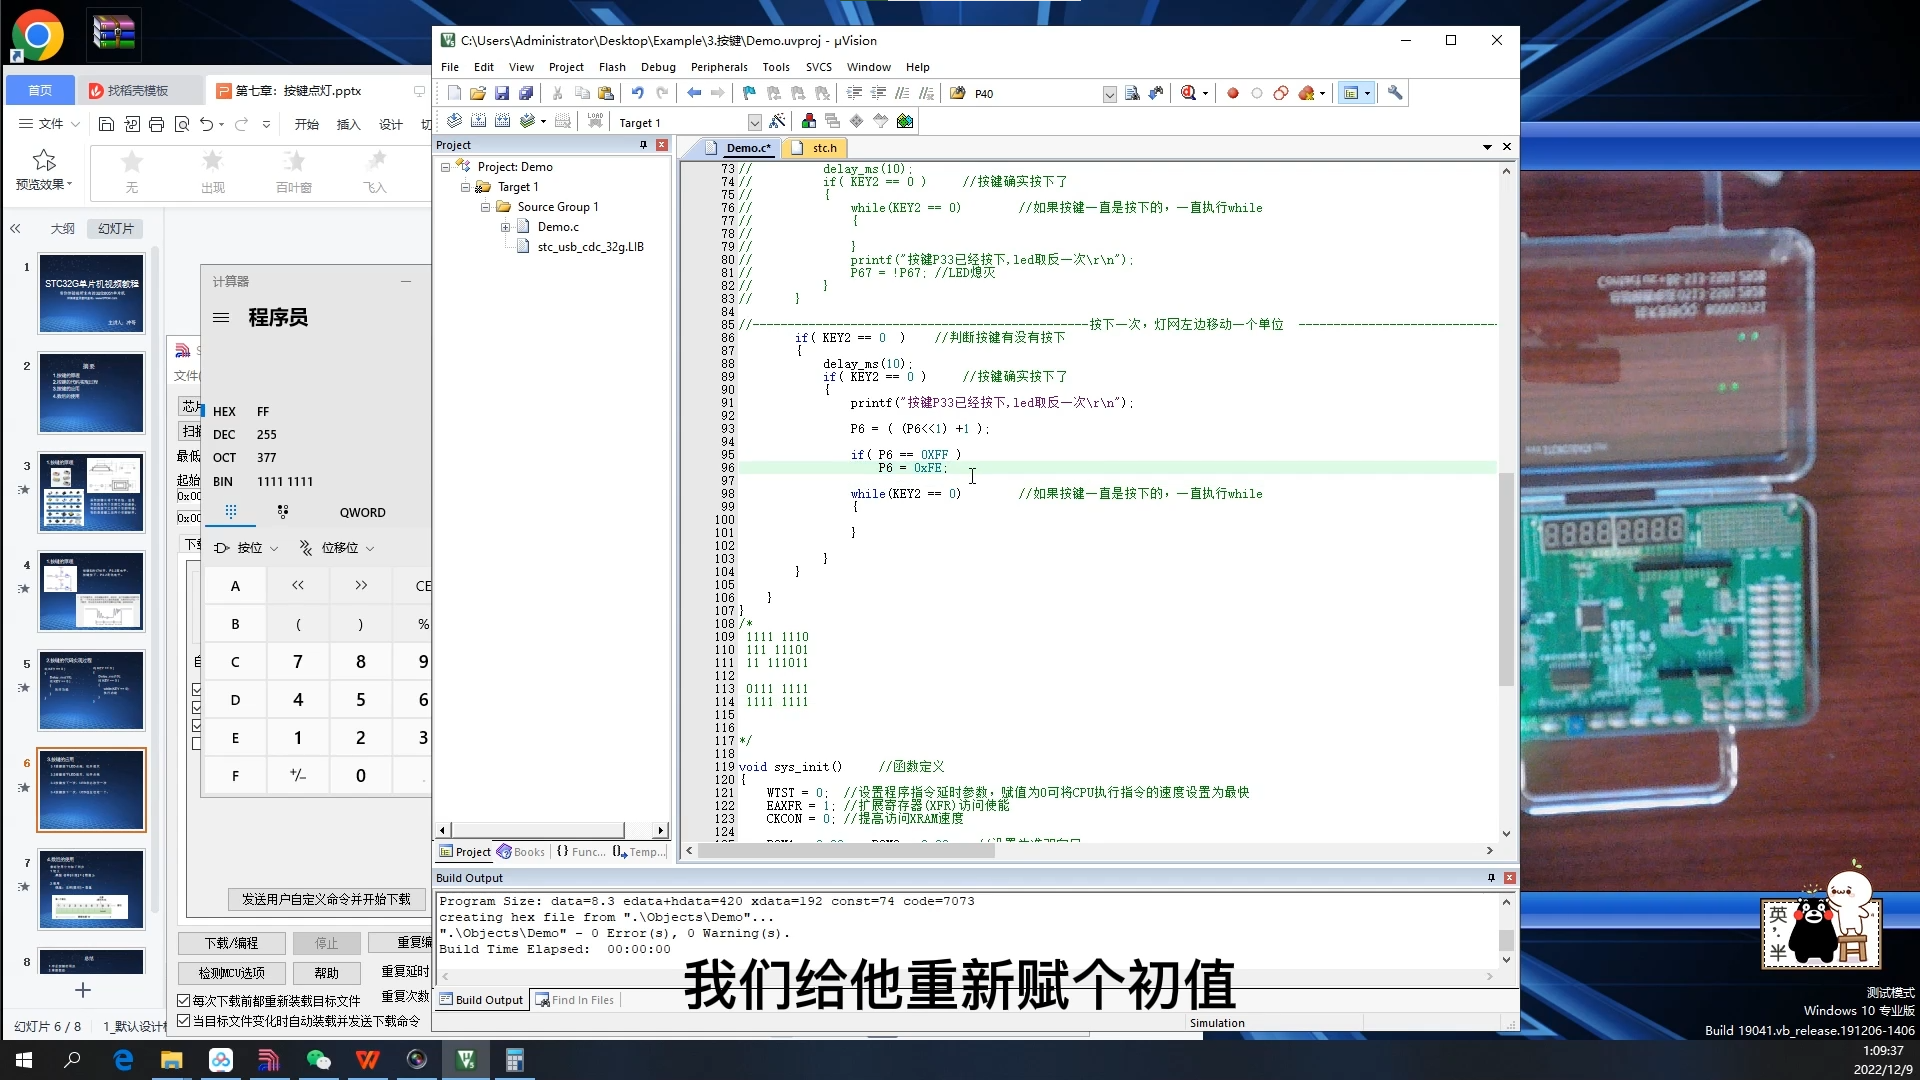The width and height of the screenshot is (1920, 1080).
Task: Open WeChat from the taskbar
Action: tap(319, 1060)
